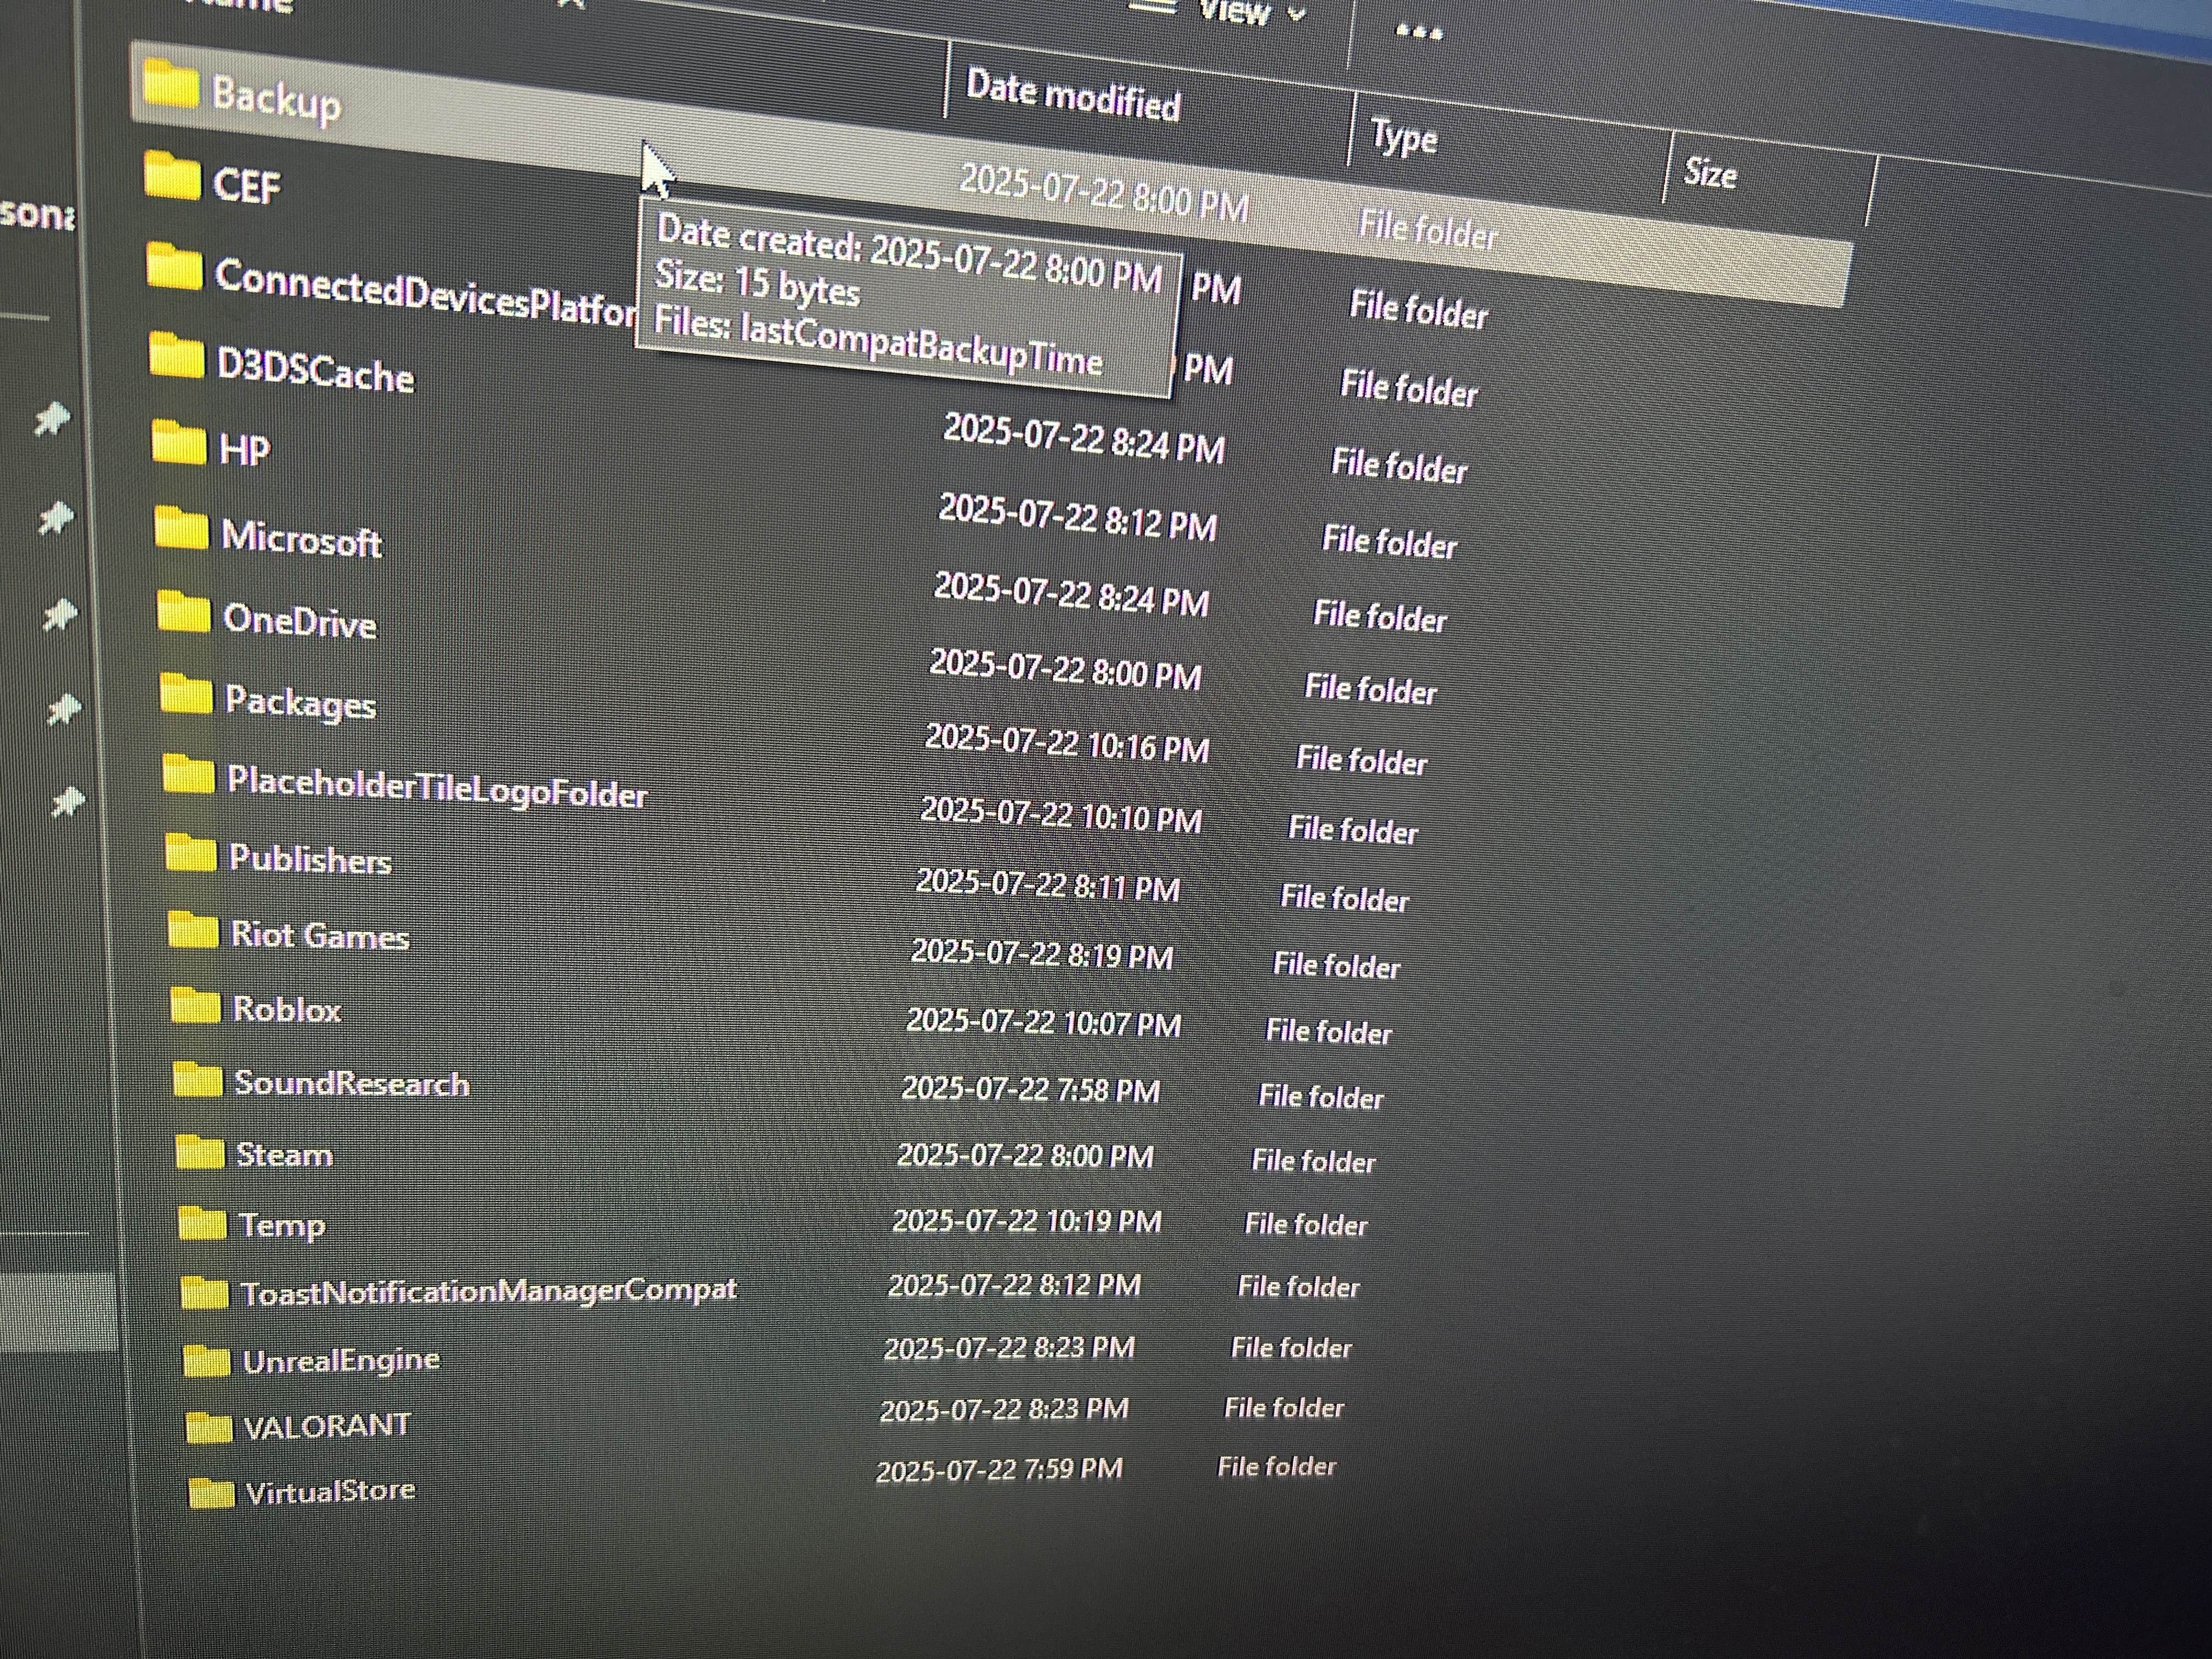Click the Roblox folder name
Image resolution: width=2212 pixels, height=1659 pixels.
pos(287,1009)
